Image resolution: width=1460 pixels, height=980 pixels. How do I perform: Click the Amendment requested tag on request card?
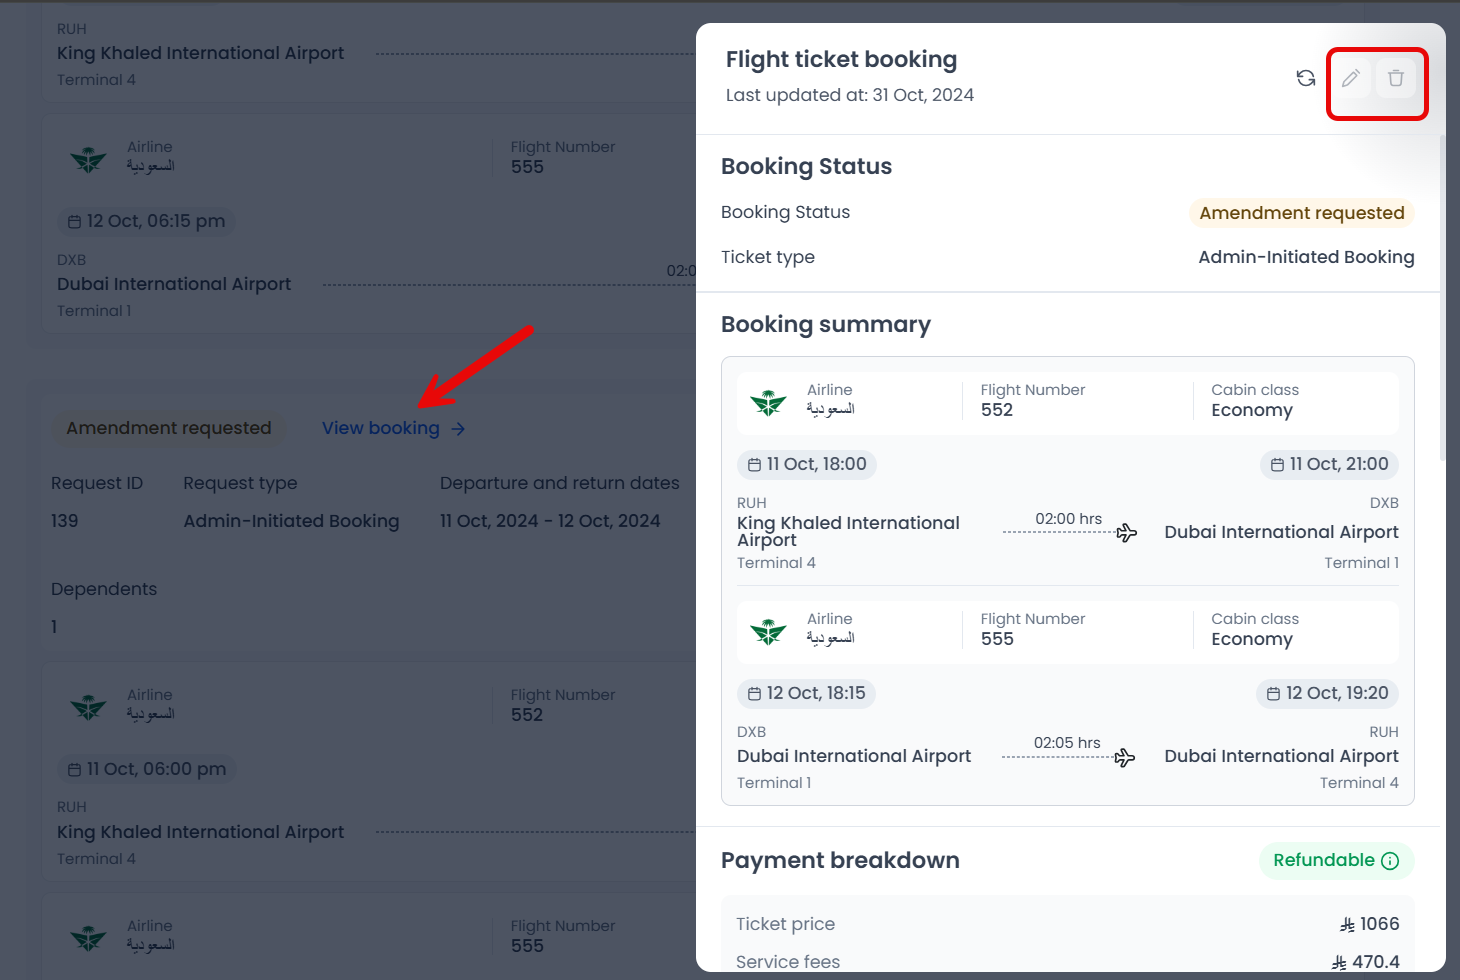coord(169,428)
